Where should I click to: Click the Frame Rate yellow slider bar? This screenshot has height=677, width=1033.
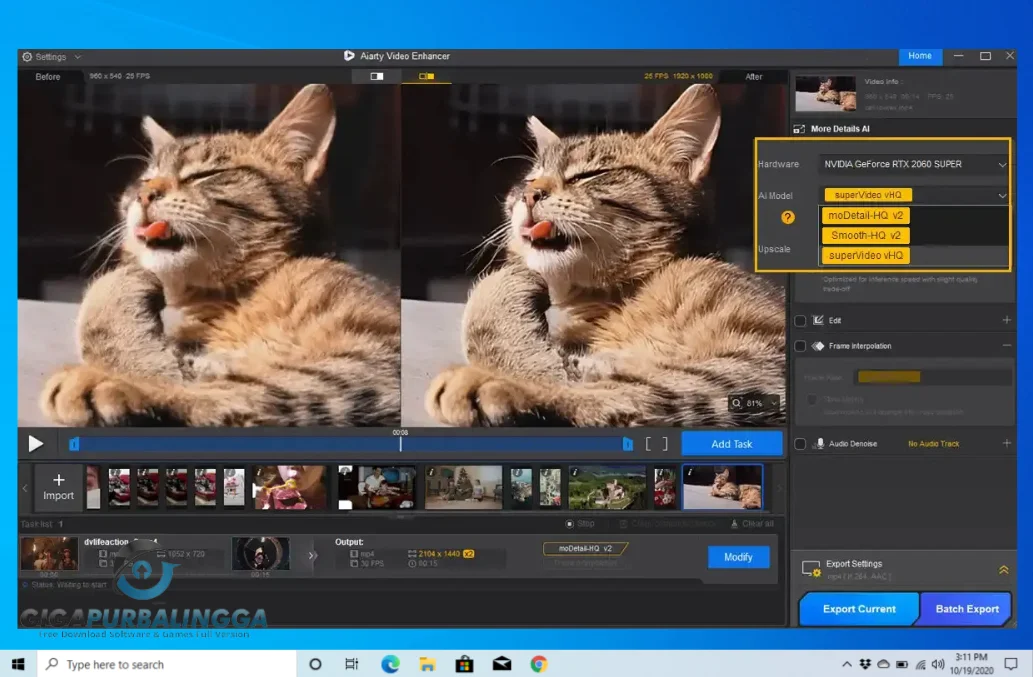coord(889,377)
